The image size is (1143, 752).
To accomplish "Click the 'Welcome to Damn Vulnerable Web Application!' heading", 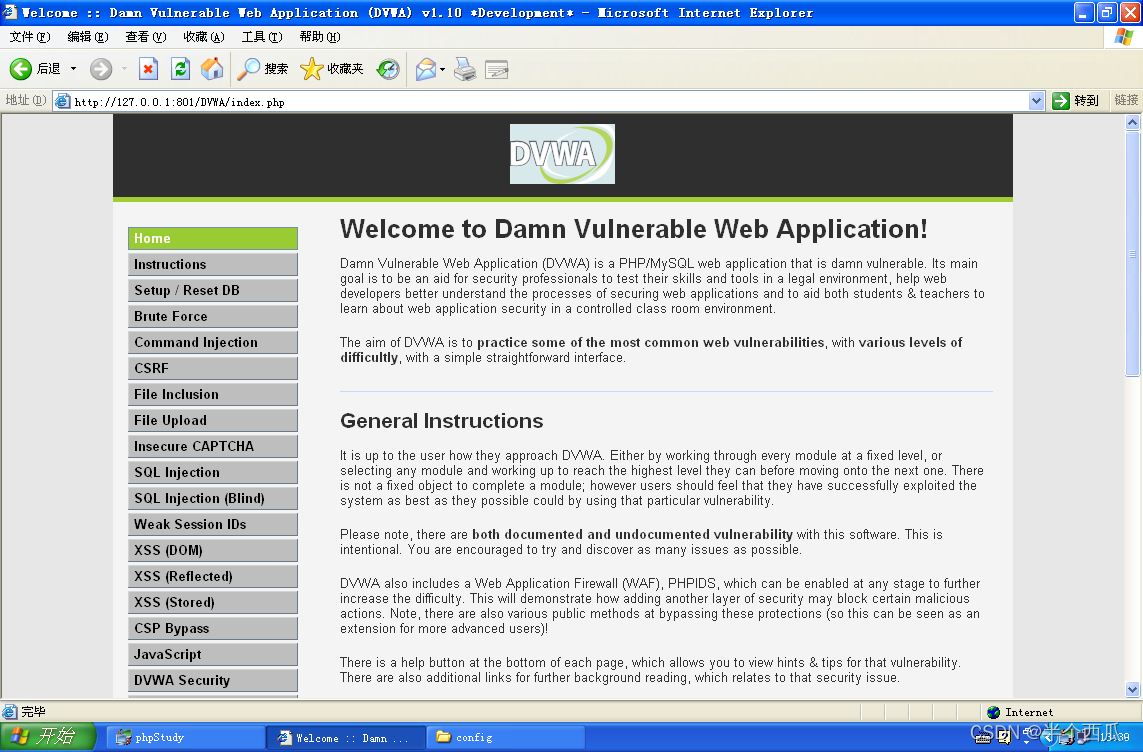I will click(633, 229).
